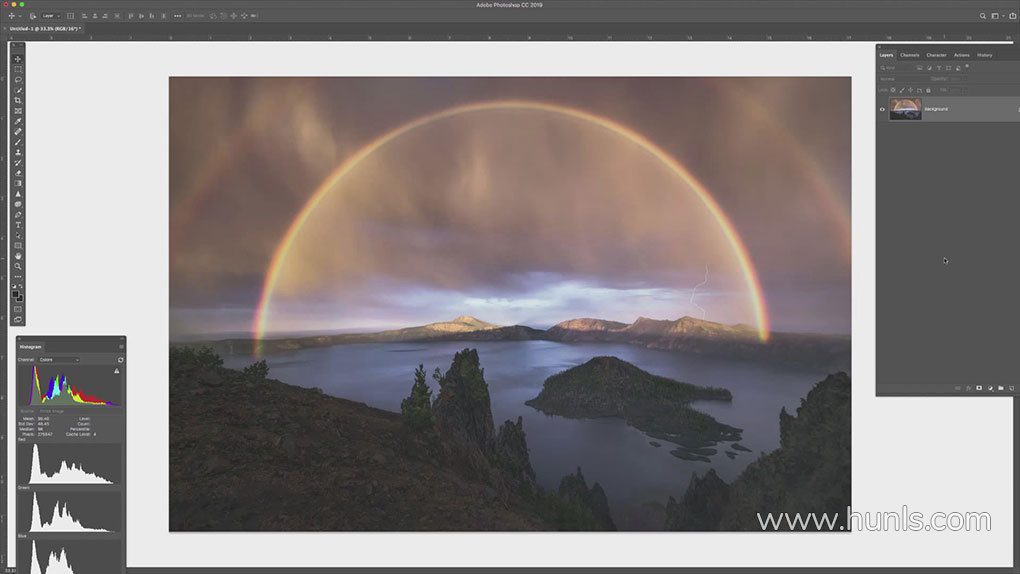Click background color swatch
Image resolution: width=1020 pixels, height=574 pixels.
(21, 299)
